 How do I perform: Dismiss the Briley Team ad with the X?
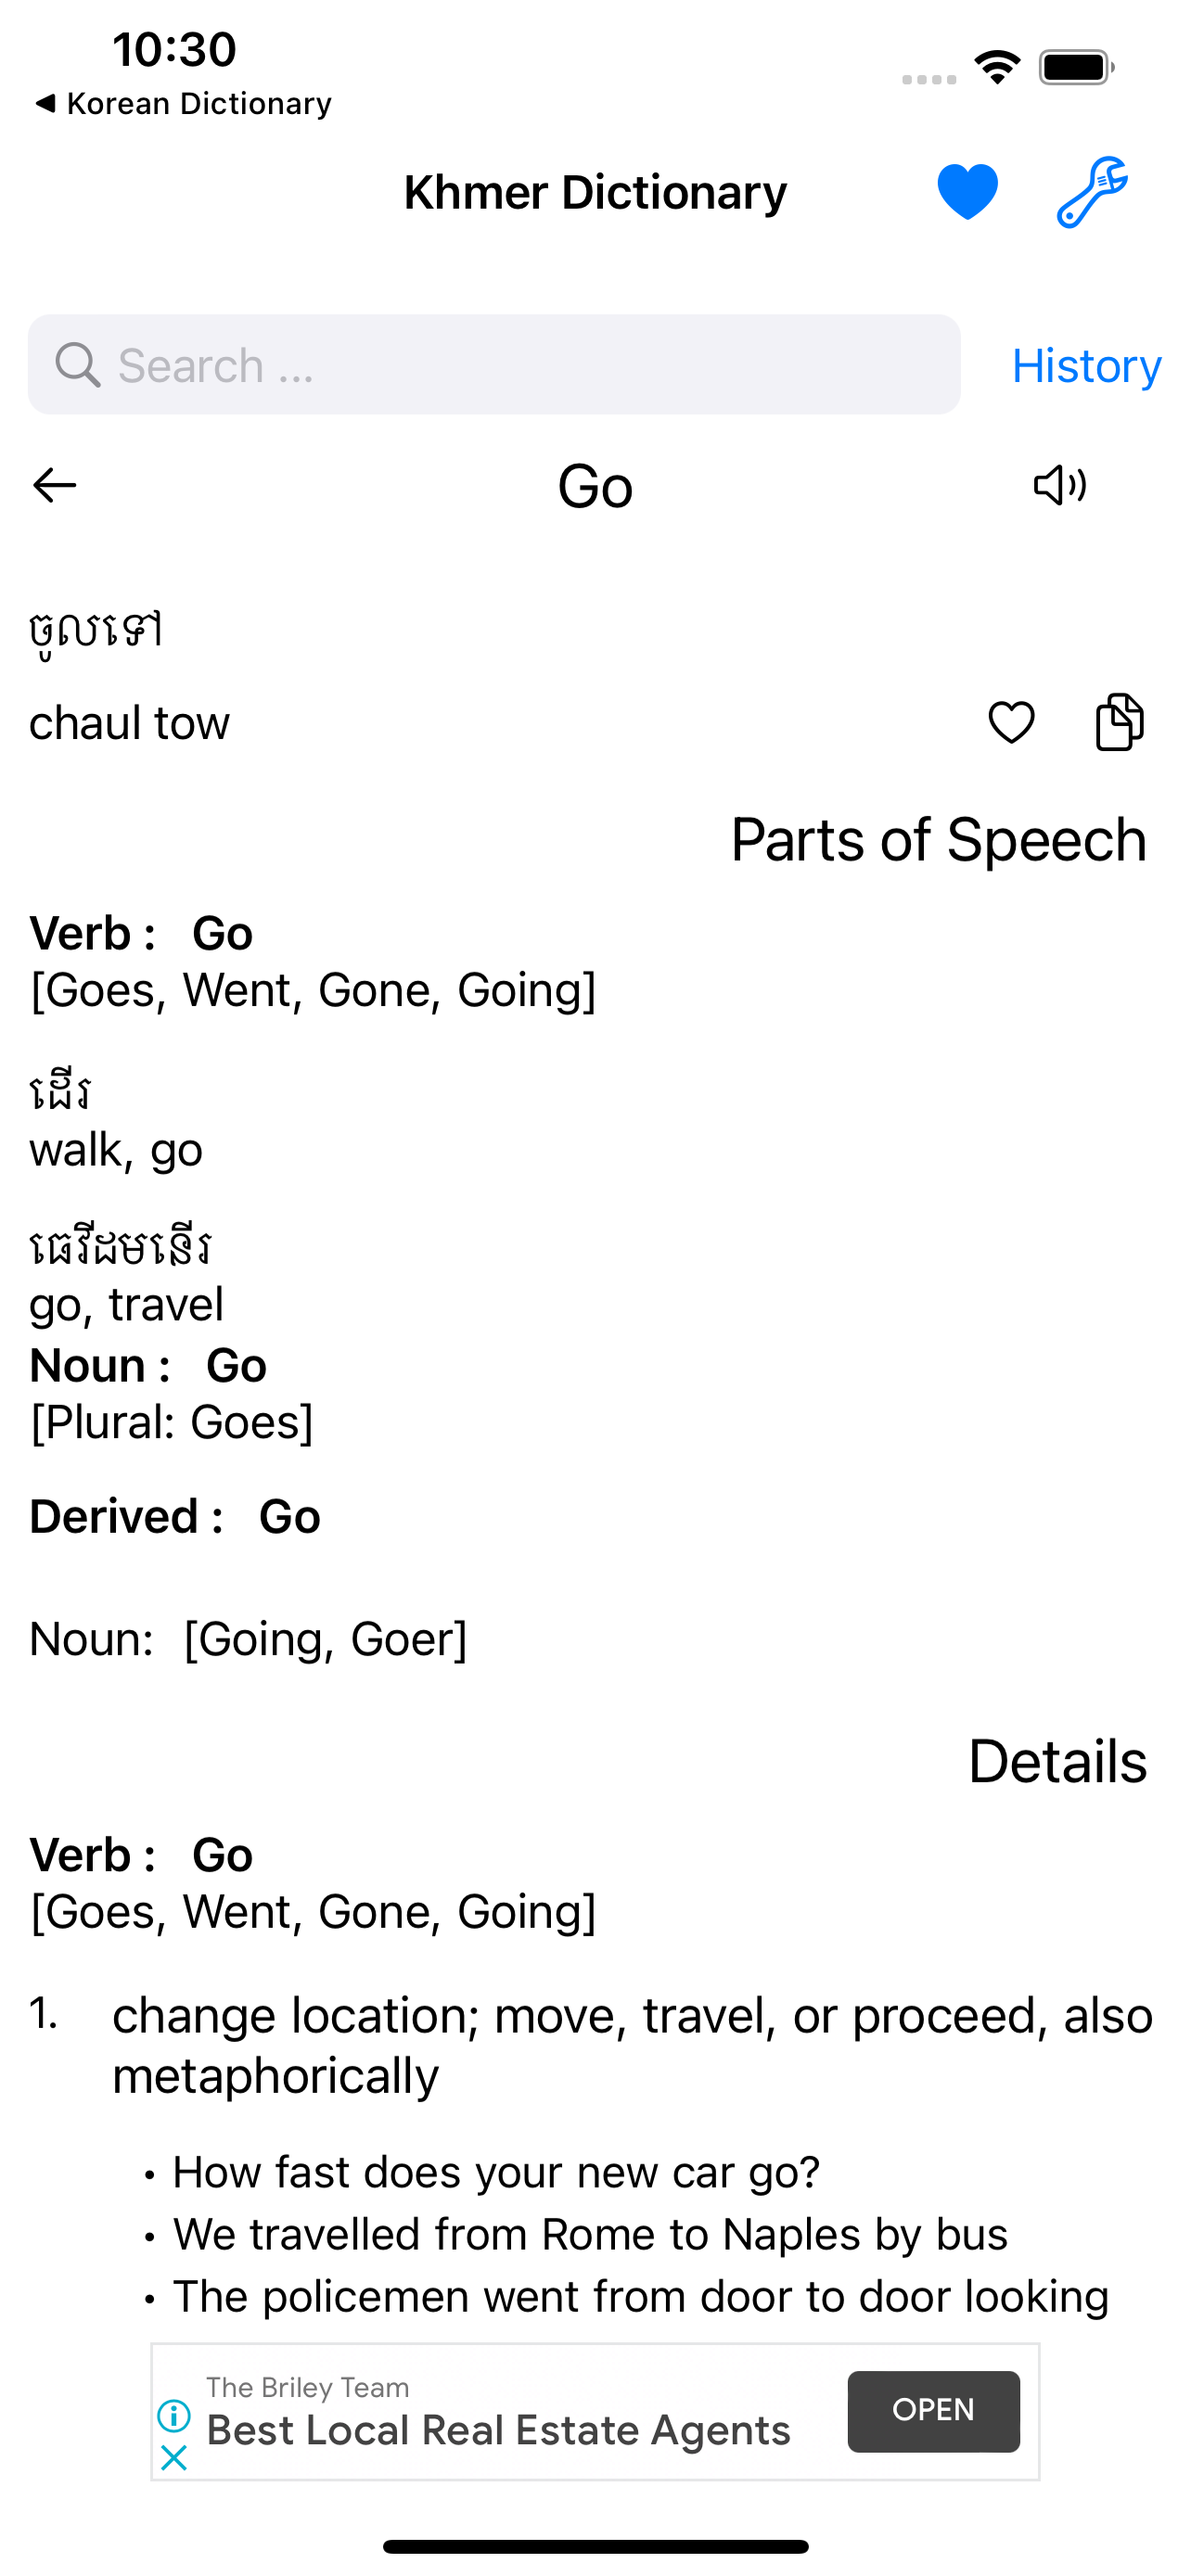[174, 2458]
